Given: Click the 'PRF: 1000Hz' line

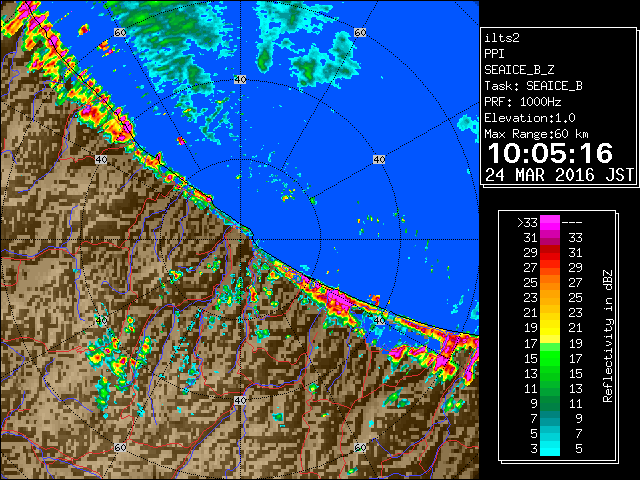Looking at the screenshot, I should [523, 102].
